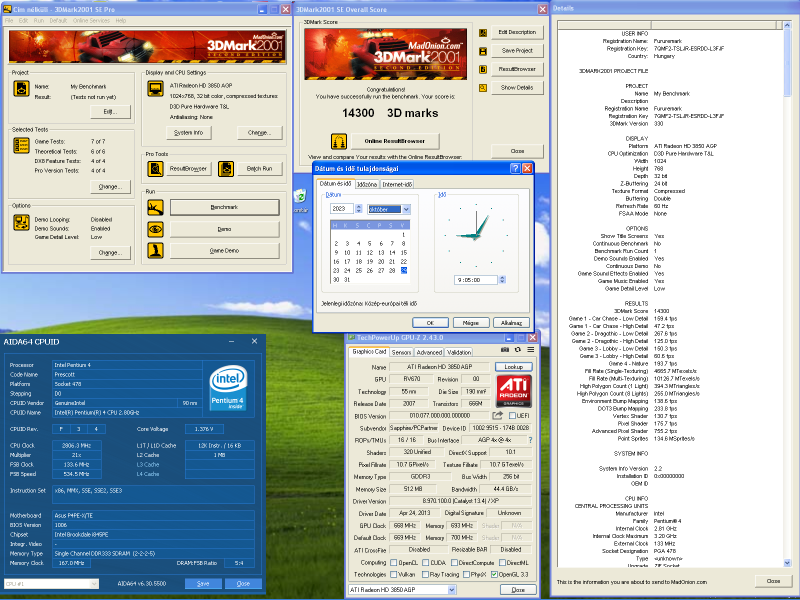Open the GPU selector dropdown in GPU-Z
This screenshot has height=600, width=800.
(x=452, y=590)
